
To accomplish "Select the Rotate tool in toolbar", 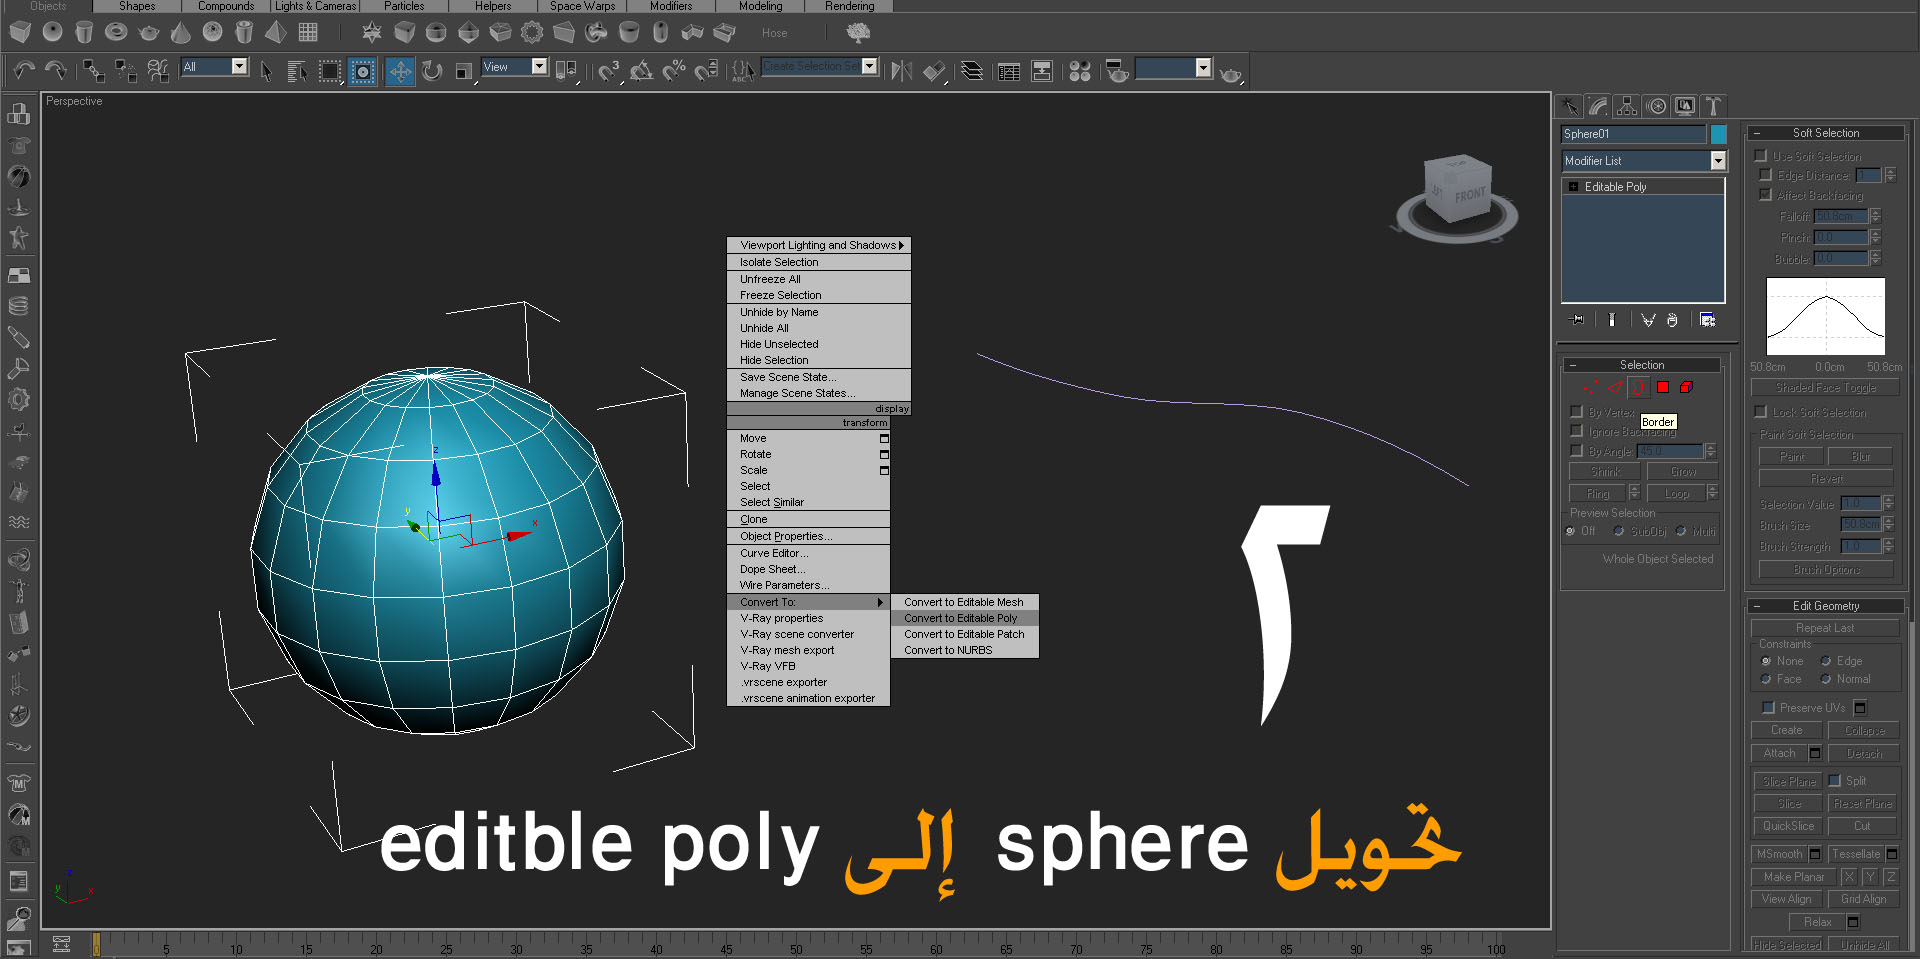I will pos(432,71).
